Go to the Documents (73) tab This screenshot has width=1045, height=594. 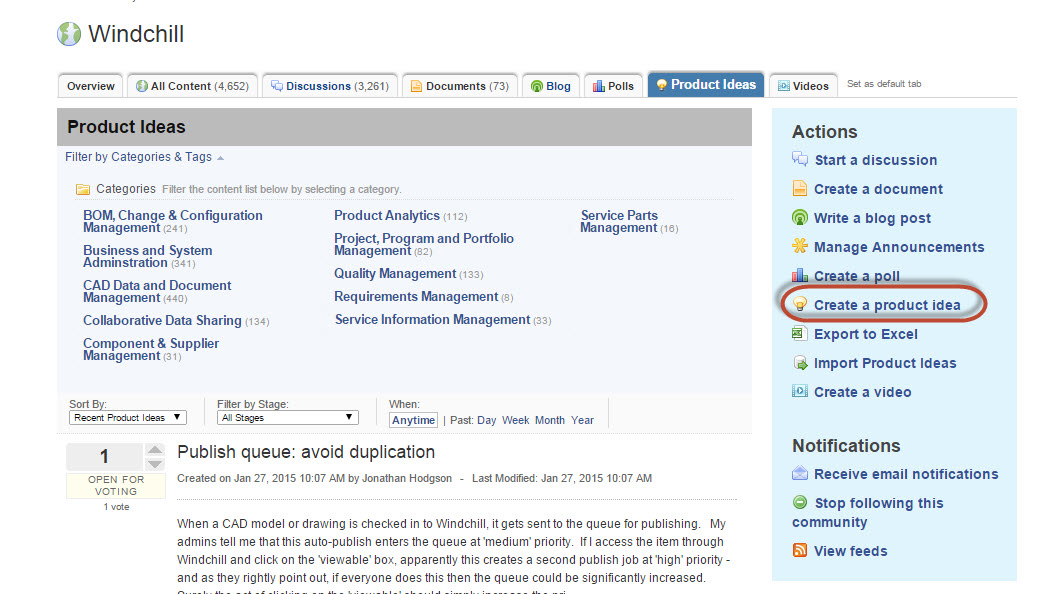pos(460,86)
